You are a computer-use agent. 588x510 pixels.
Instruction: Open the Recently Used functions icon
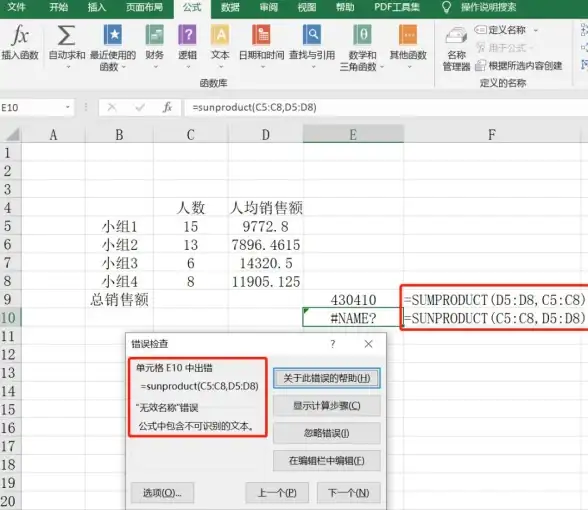coord(112,35)
